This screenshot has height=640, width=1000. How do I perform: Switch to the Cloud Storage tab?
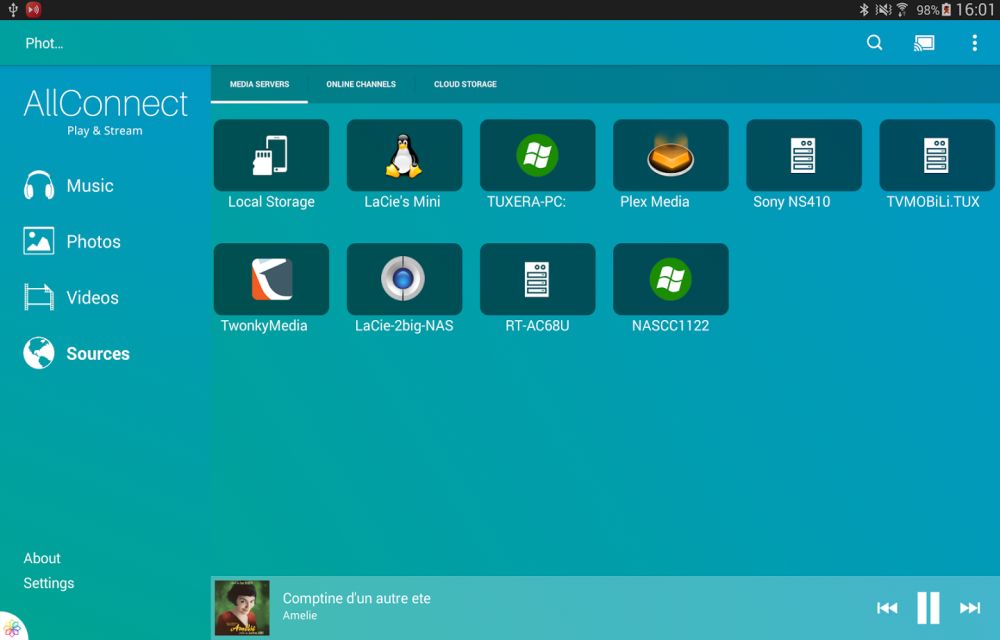[x=466, y=84]
